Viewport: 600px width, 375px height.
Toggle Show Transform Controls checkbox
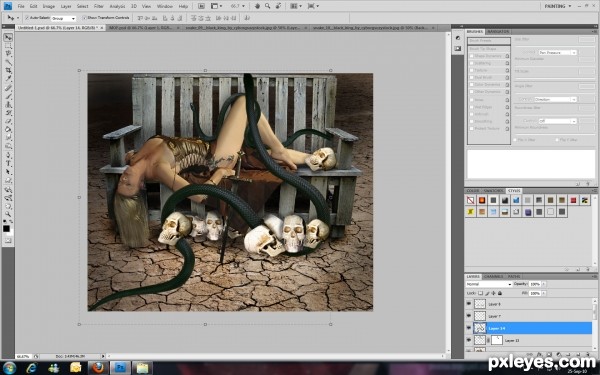(84, 18)
